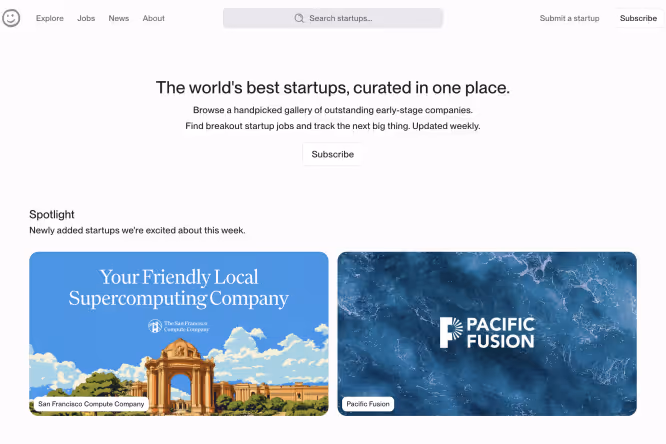Click Submit a startup link

[569, 18]
